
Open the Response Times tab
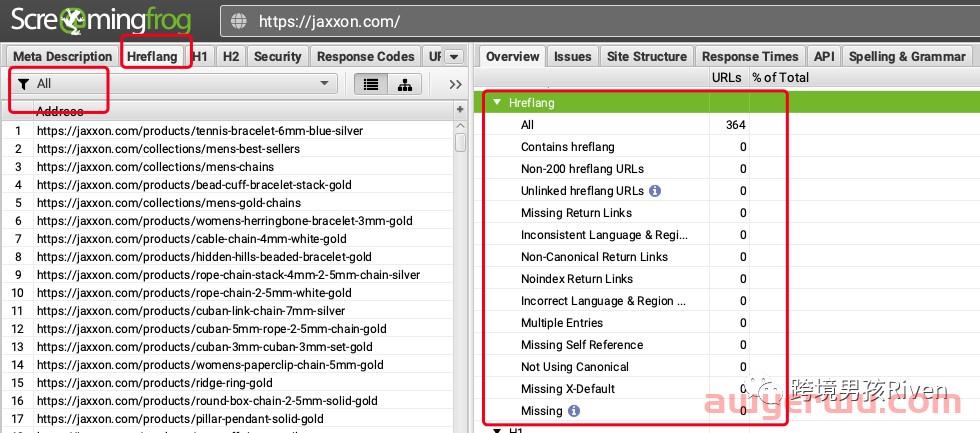pos(750,56)
